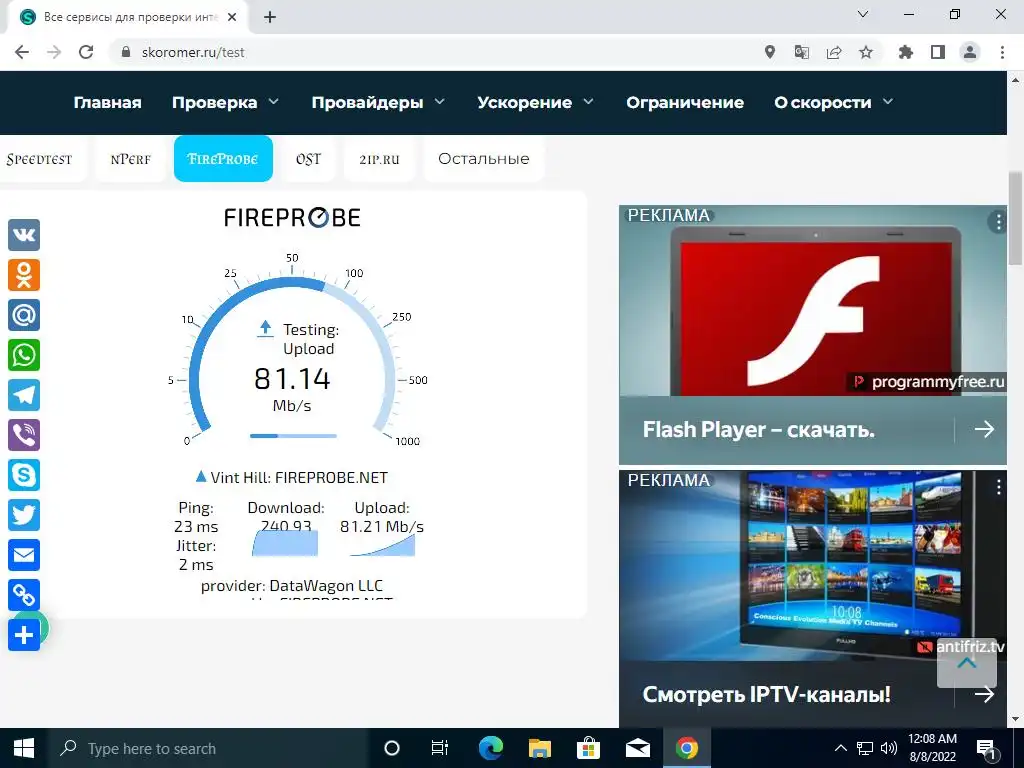Switch to Speedtest tab
This screenshot has width=1024, height=768.
pos(40,159)
